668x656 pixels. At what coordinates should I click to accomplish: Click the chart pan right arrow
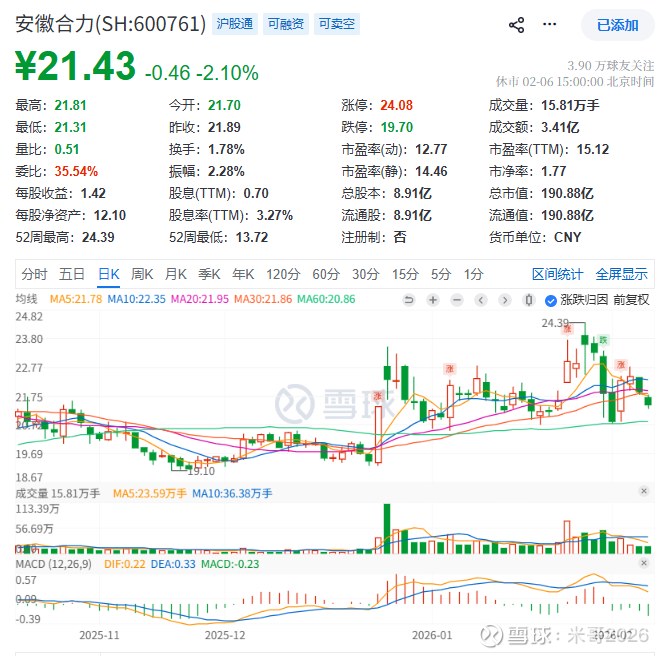505,300
